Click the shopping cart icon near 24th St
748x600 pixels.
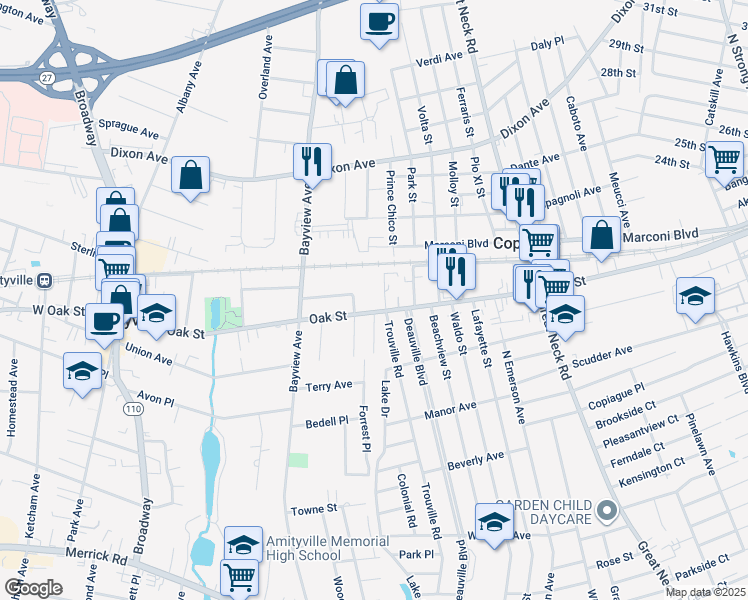[724, 158]
